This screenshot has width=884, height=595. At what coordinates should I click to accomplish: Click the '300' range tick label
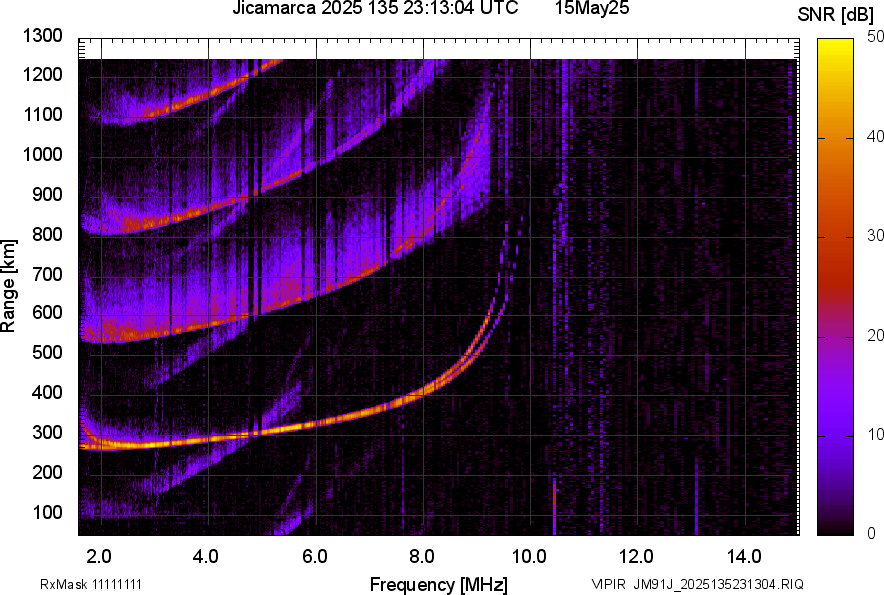47,433
